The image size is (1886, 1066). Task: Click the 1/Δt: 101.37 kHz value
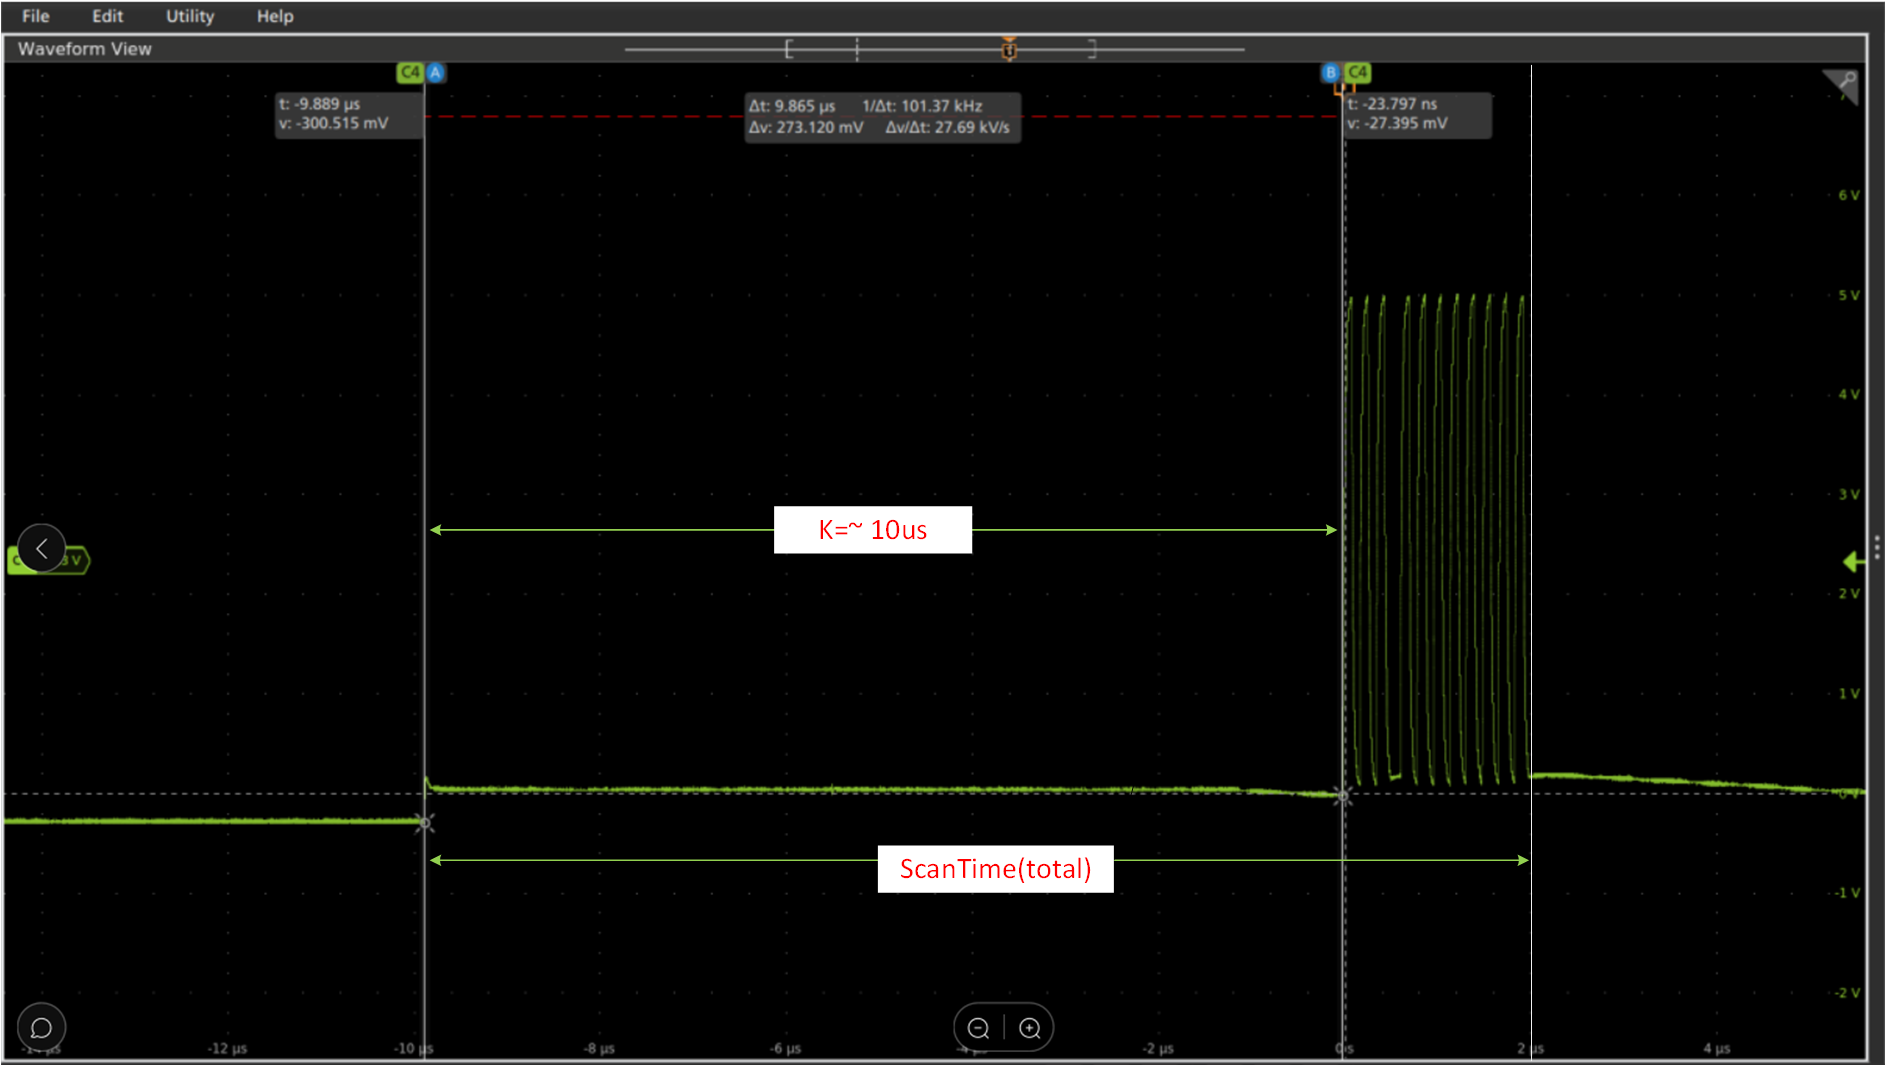click(922, 106)
